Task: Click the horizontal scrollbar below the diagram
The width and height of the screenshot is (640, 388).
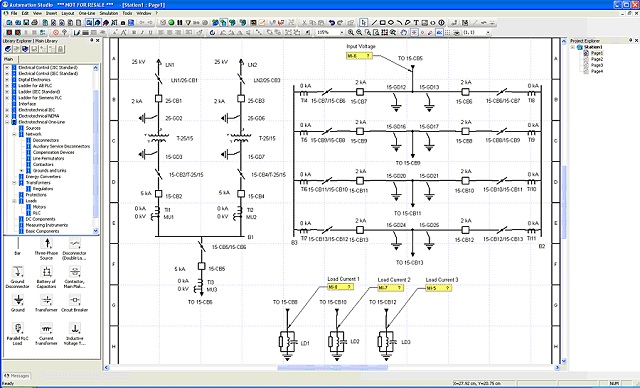Action: tap(333, 368)
